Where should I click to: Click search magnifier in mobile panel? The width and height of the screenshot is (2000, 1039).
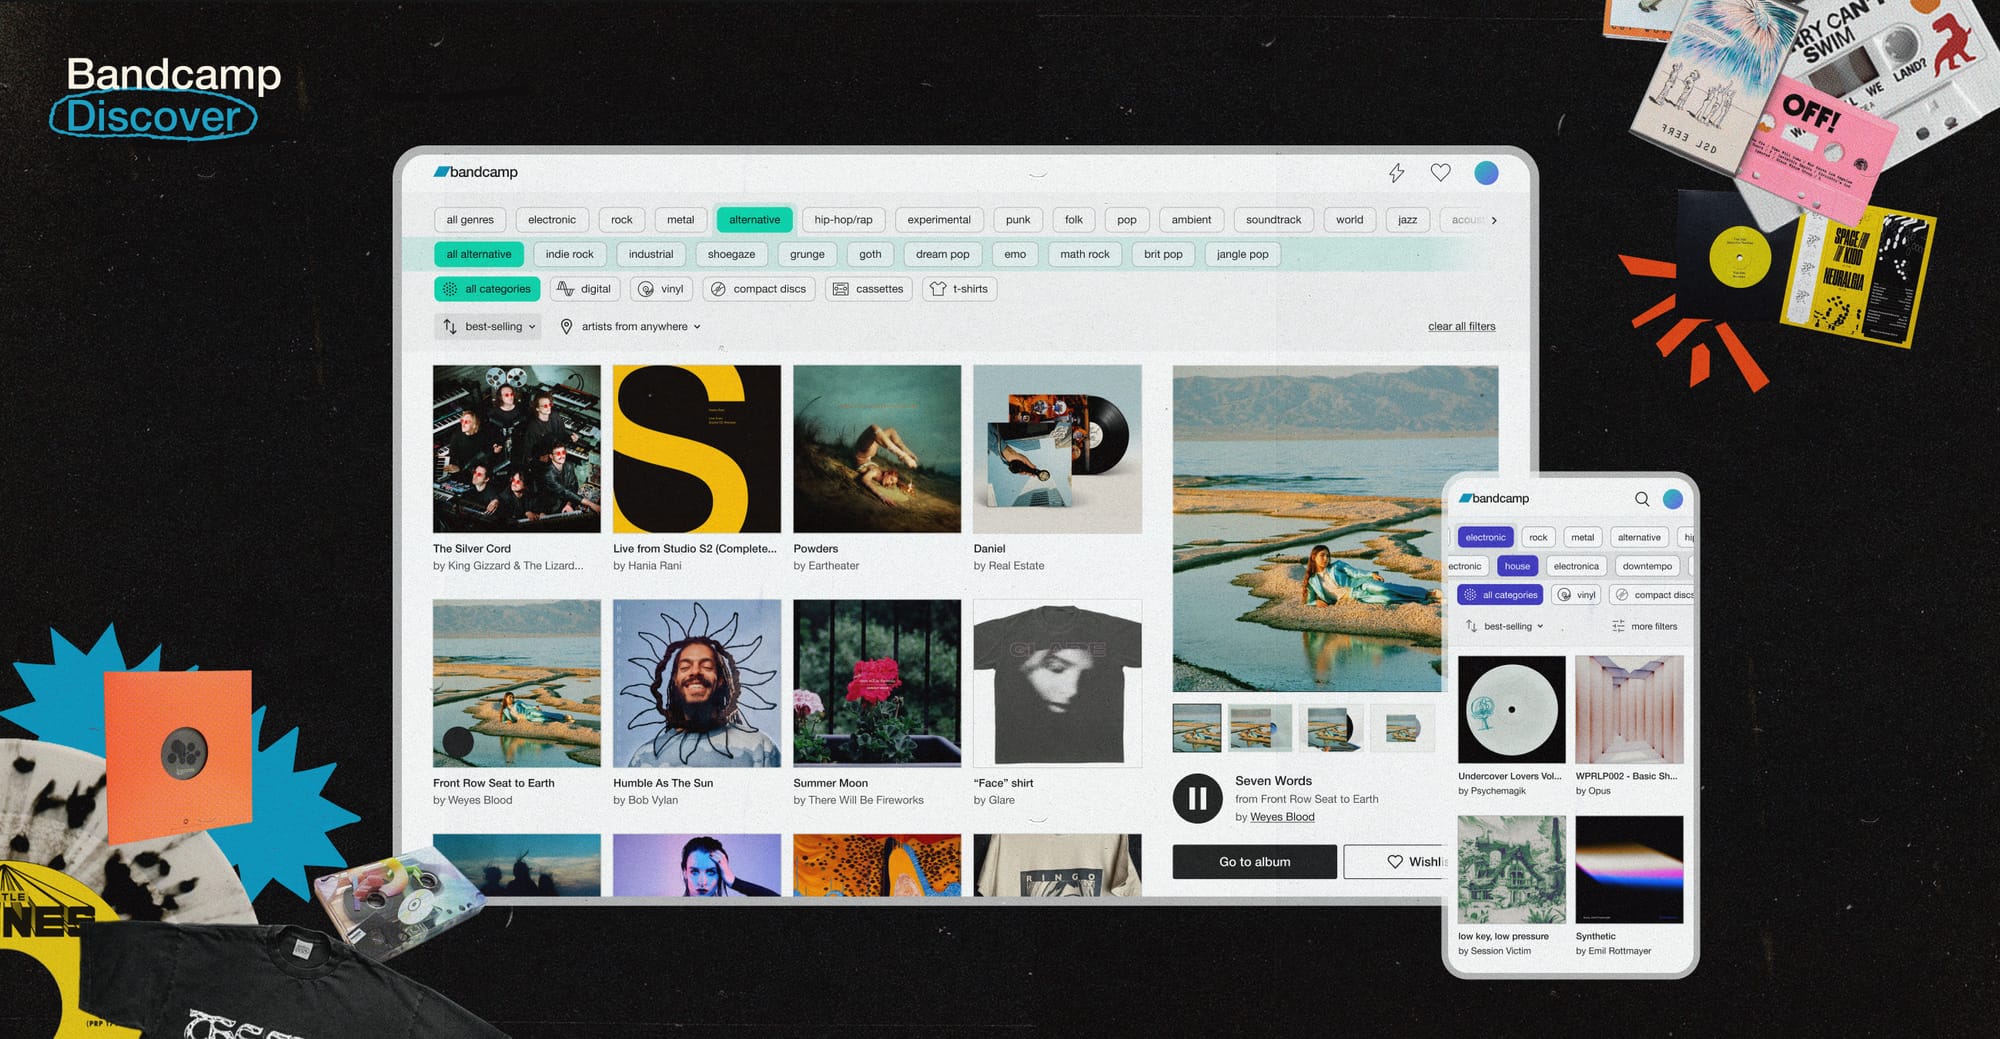point(1641,499)
